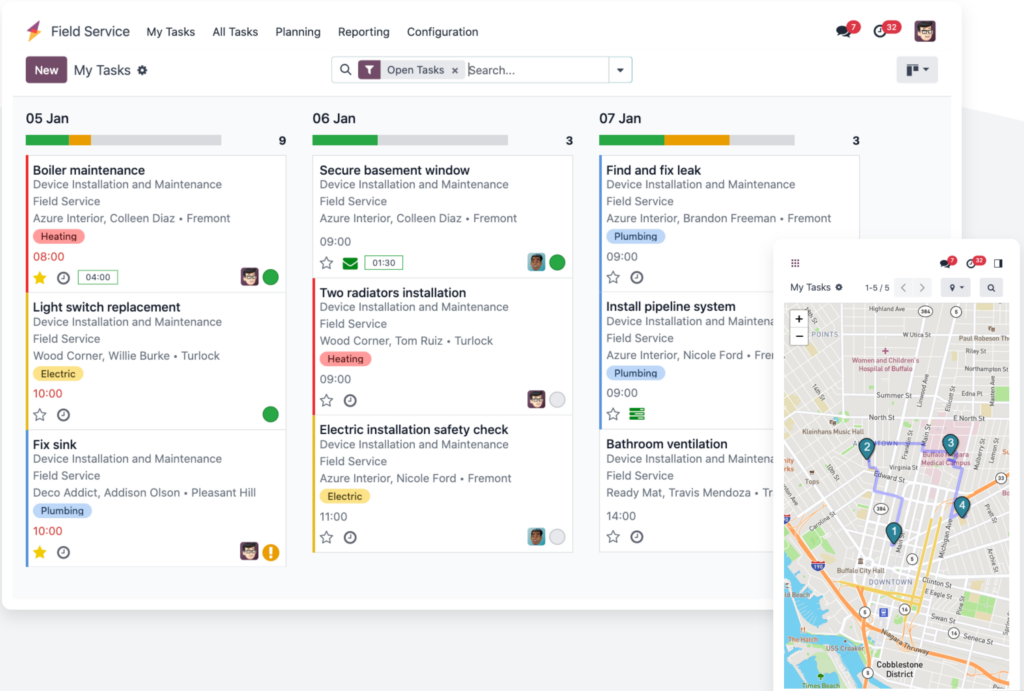Click the email icon on Secure basement window
1024x691 pixels.
(x=350, y=263)
